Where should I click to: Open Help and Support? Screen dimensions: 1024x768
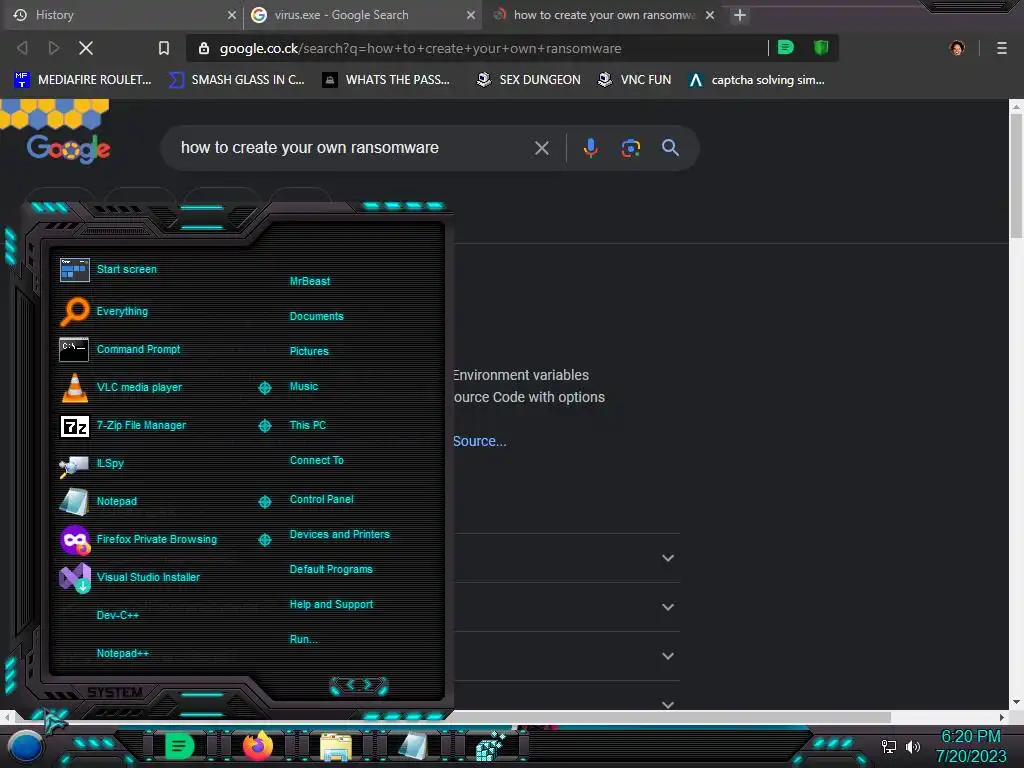(x=331, y=605)
